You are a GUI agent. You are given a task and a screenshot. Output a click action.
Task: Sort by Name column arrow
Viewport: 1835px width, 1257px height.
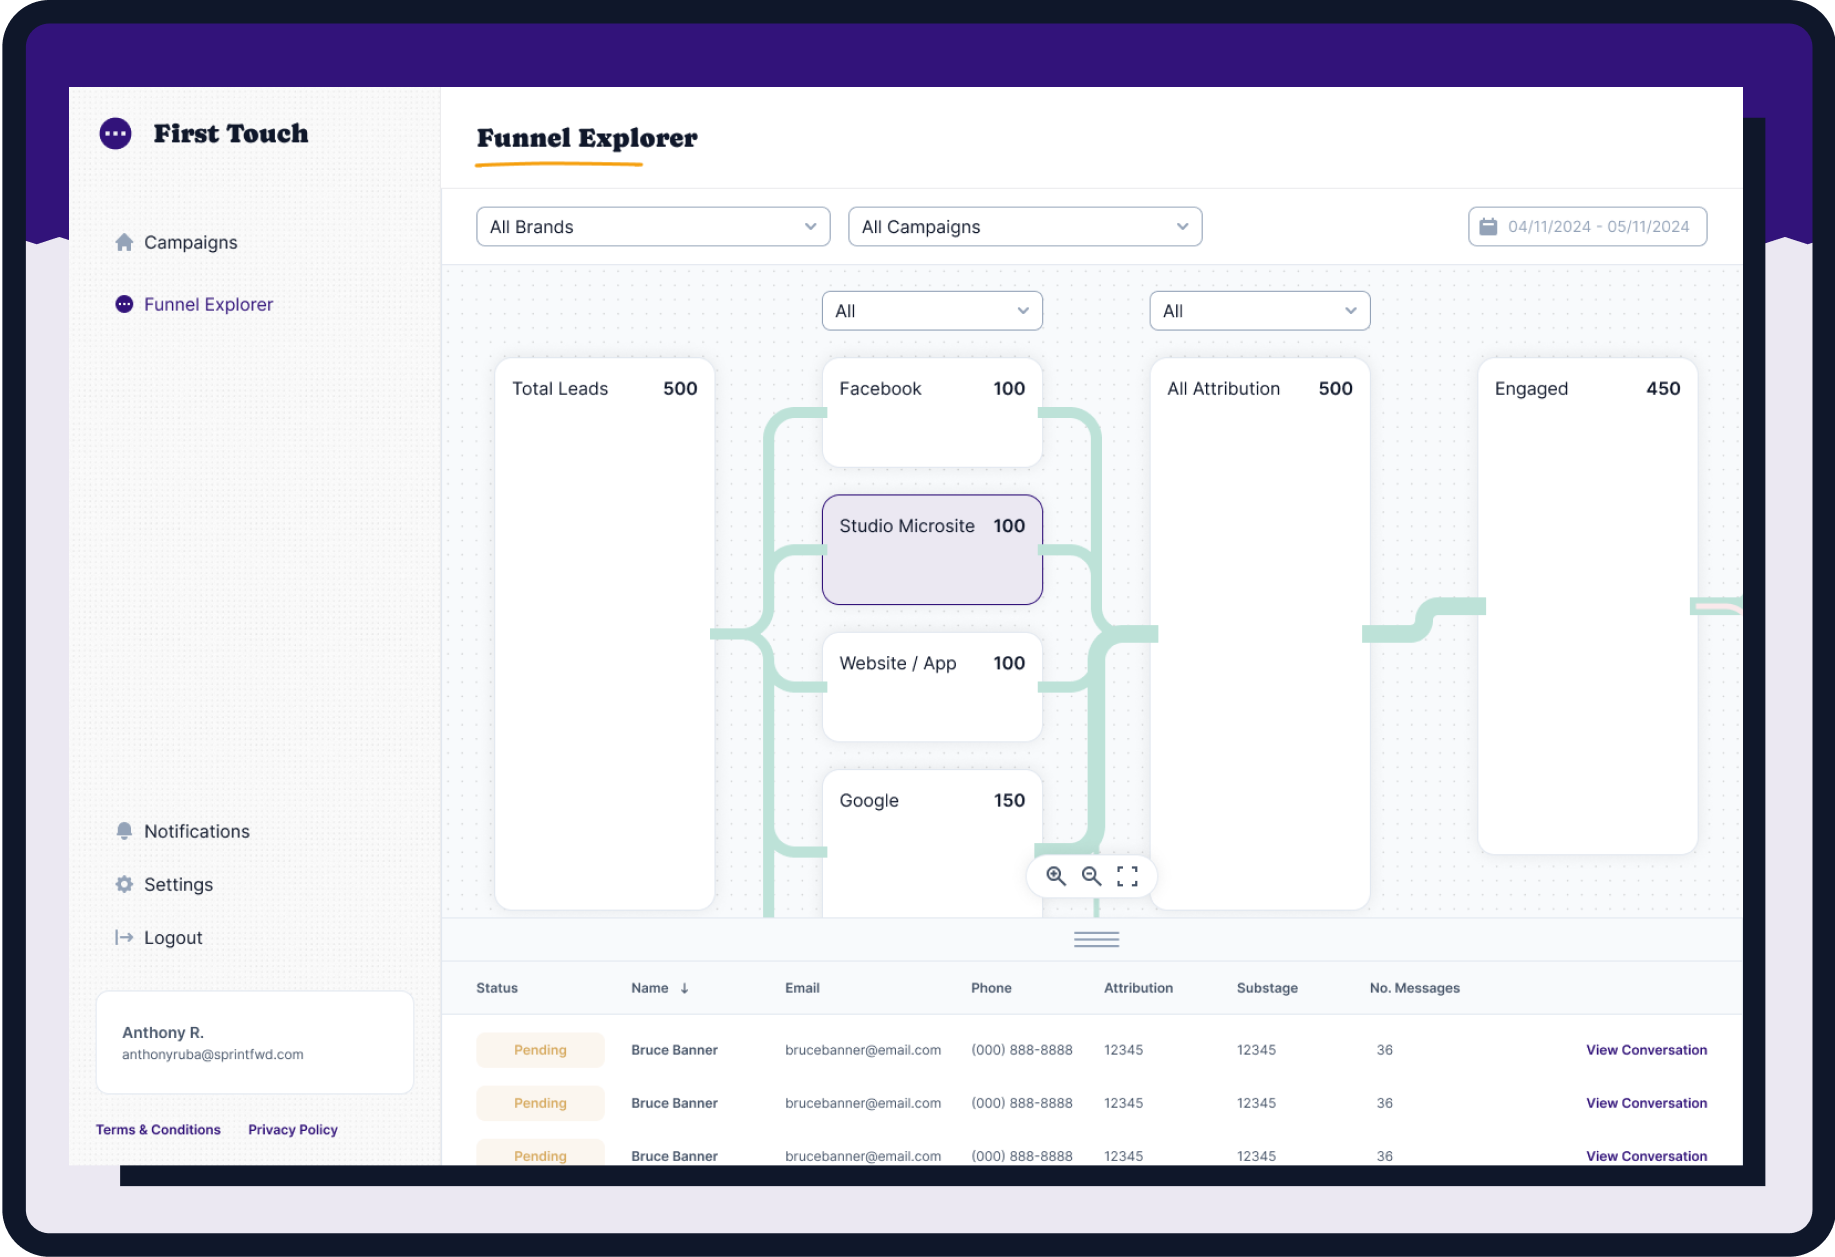[685, 988]
